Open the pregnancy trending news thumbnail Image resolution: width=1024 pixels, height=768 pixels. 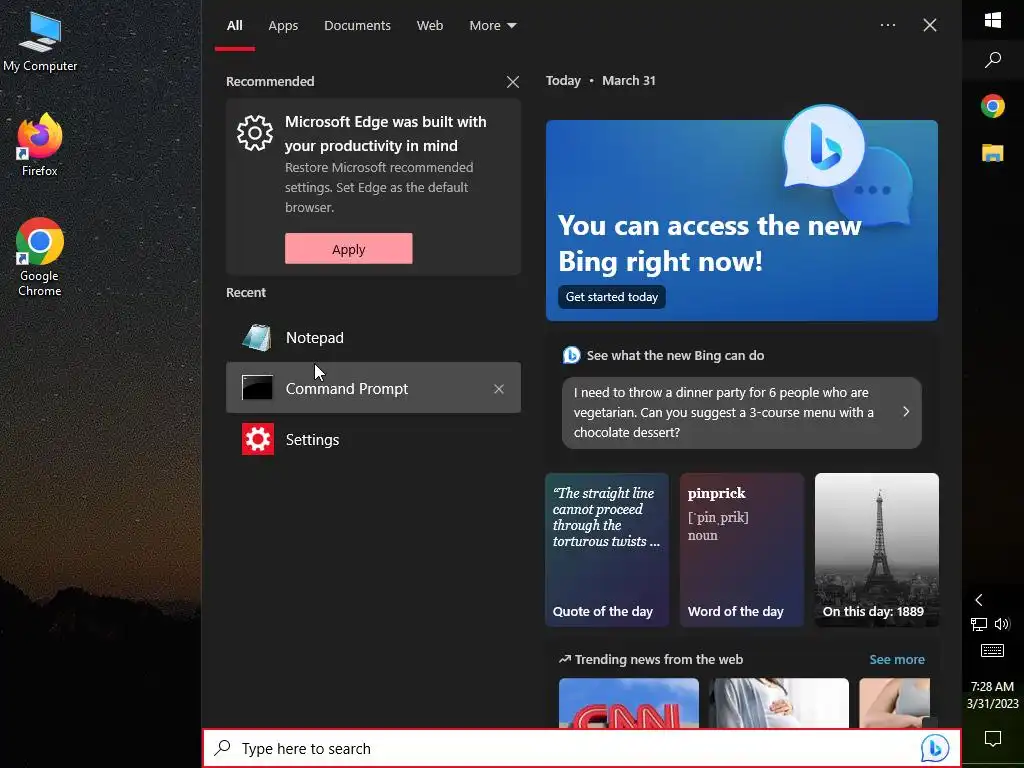pyautogui.click(x=779, y=703)
